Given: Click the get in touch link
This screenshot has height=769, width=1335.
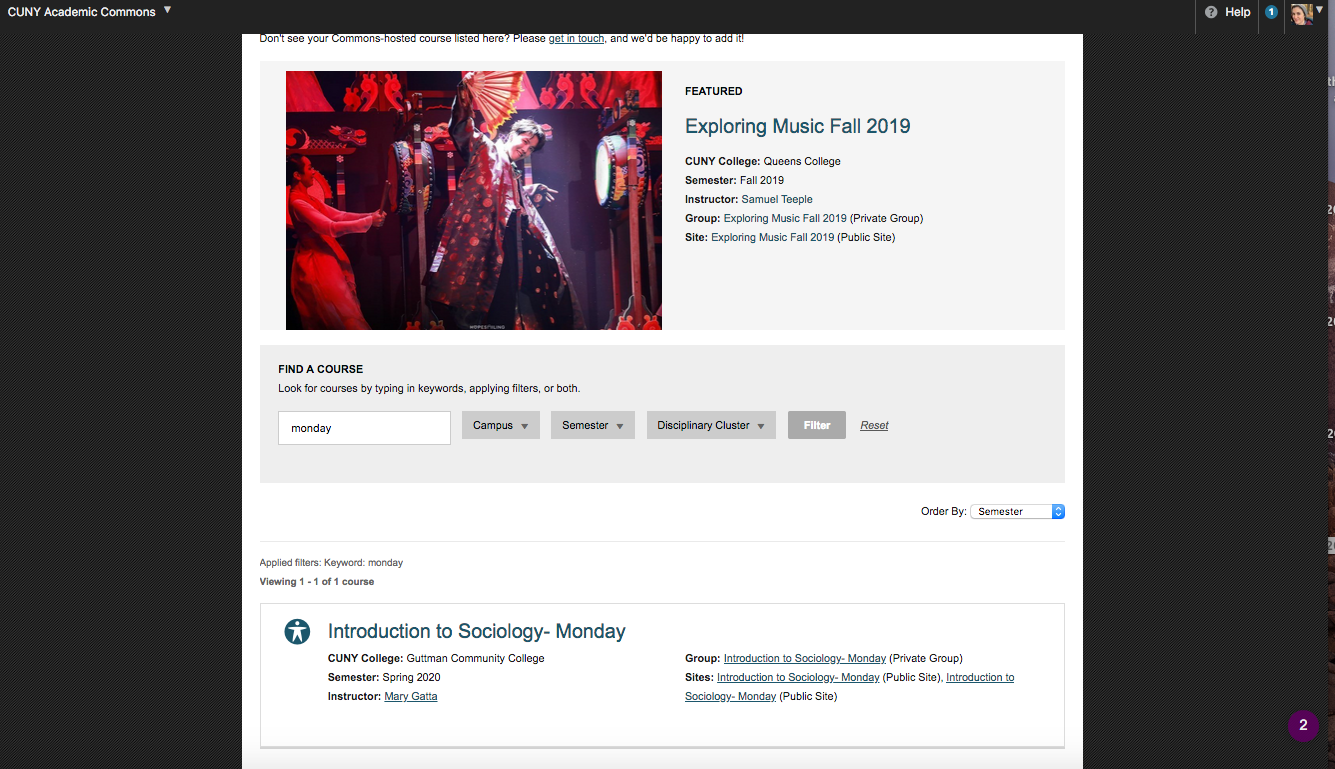Looking at the screenshot, I should pos(576,38).
